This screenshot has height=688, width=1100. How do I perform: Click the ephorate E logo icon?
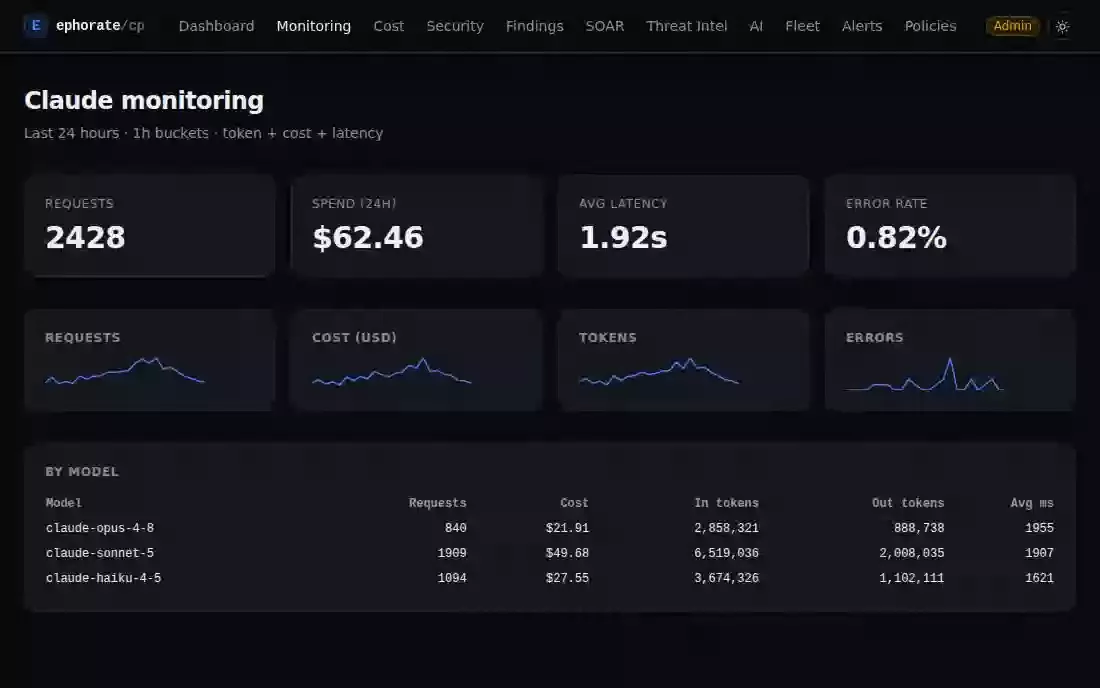pyautogui.click(x=35, y=26)
